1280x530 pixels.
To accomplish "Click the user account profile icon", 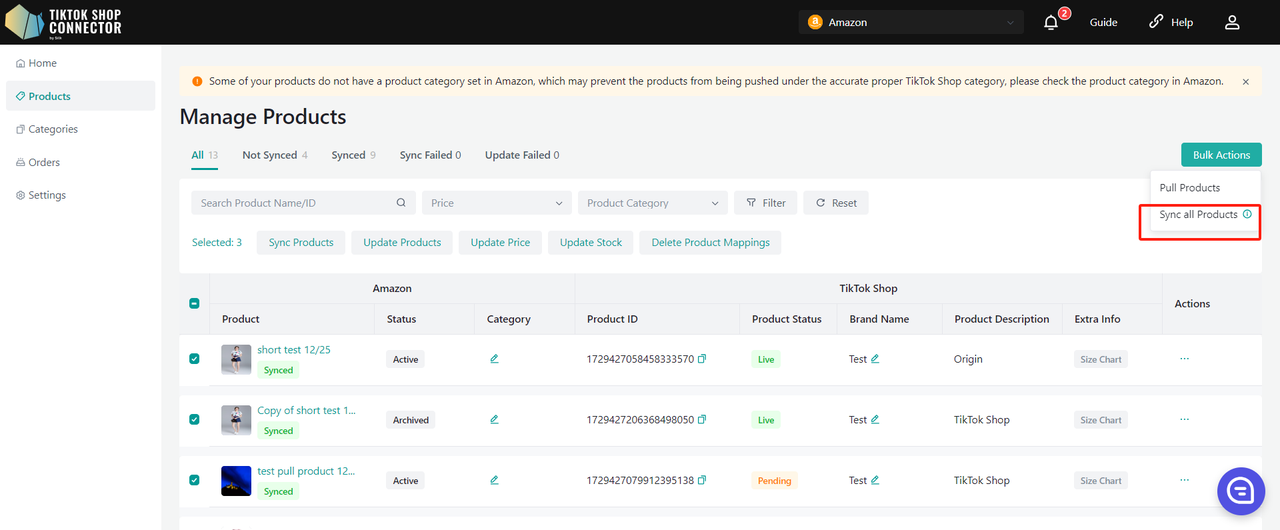I will click(1232, 22).
